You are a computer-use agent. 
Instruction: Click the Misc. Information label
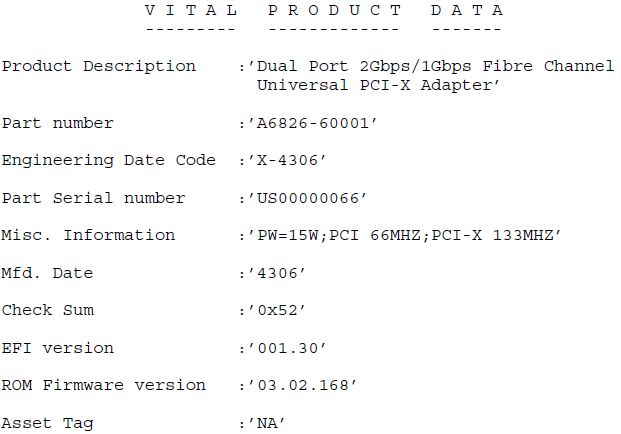click(89, 236)
